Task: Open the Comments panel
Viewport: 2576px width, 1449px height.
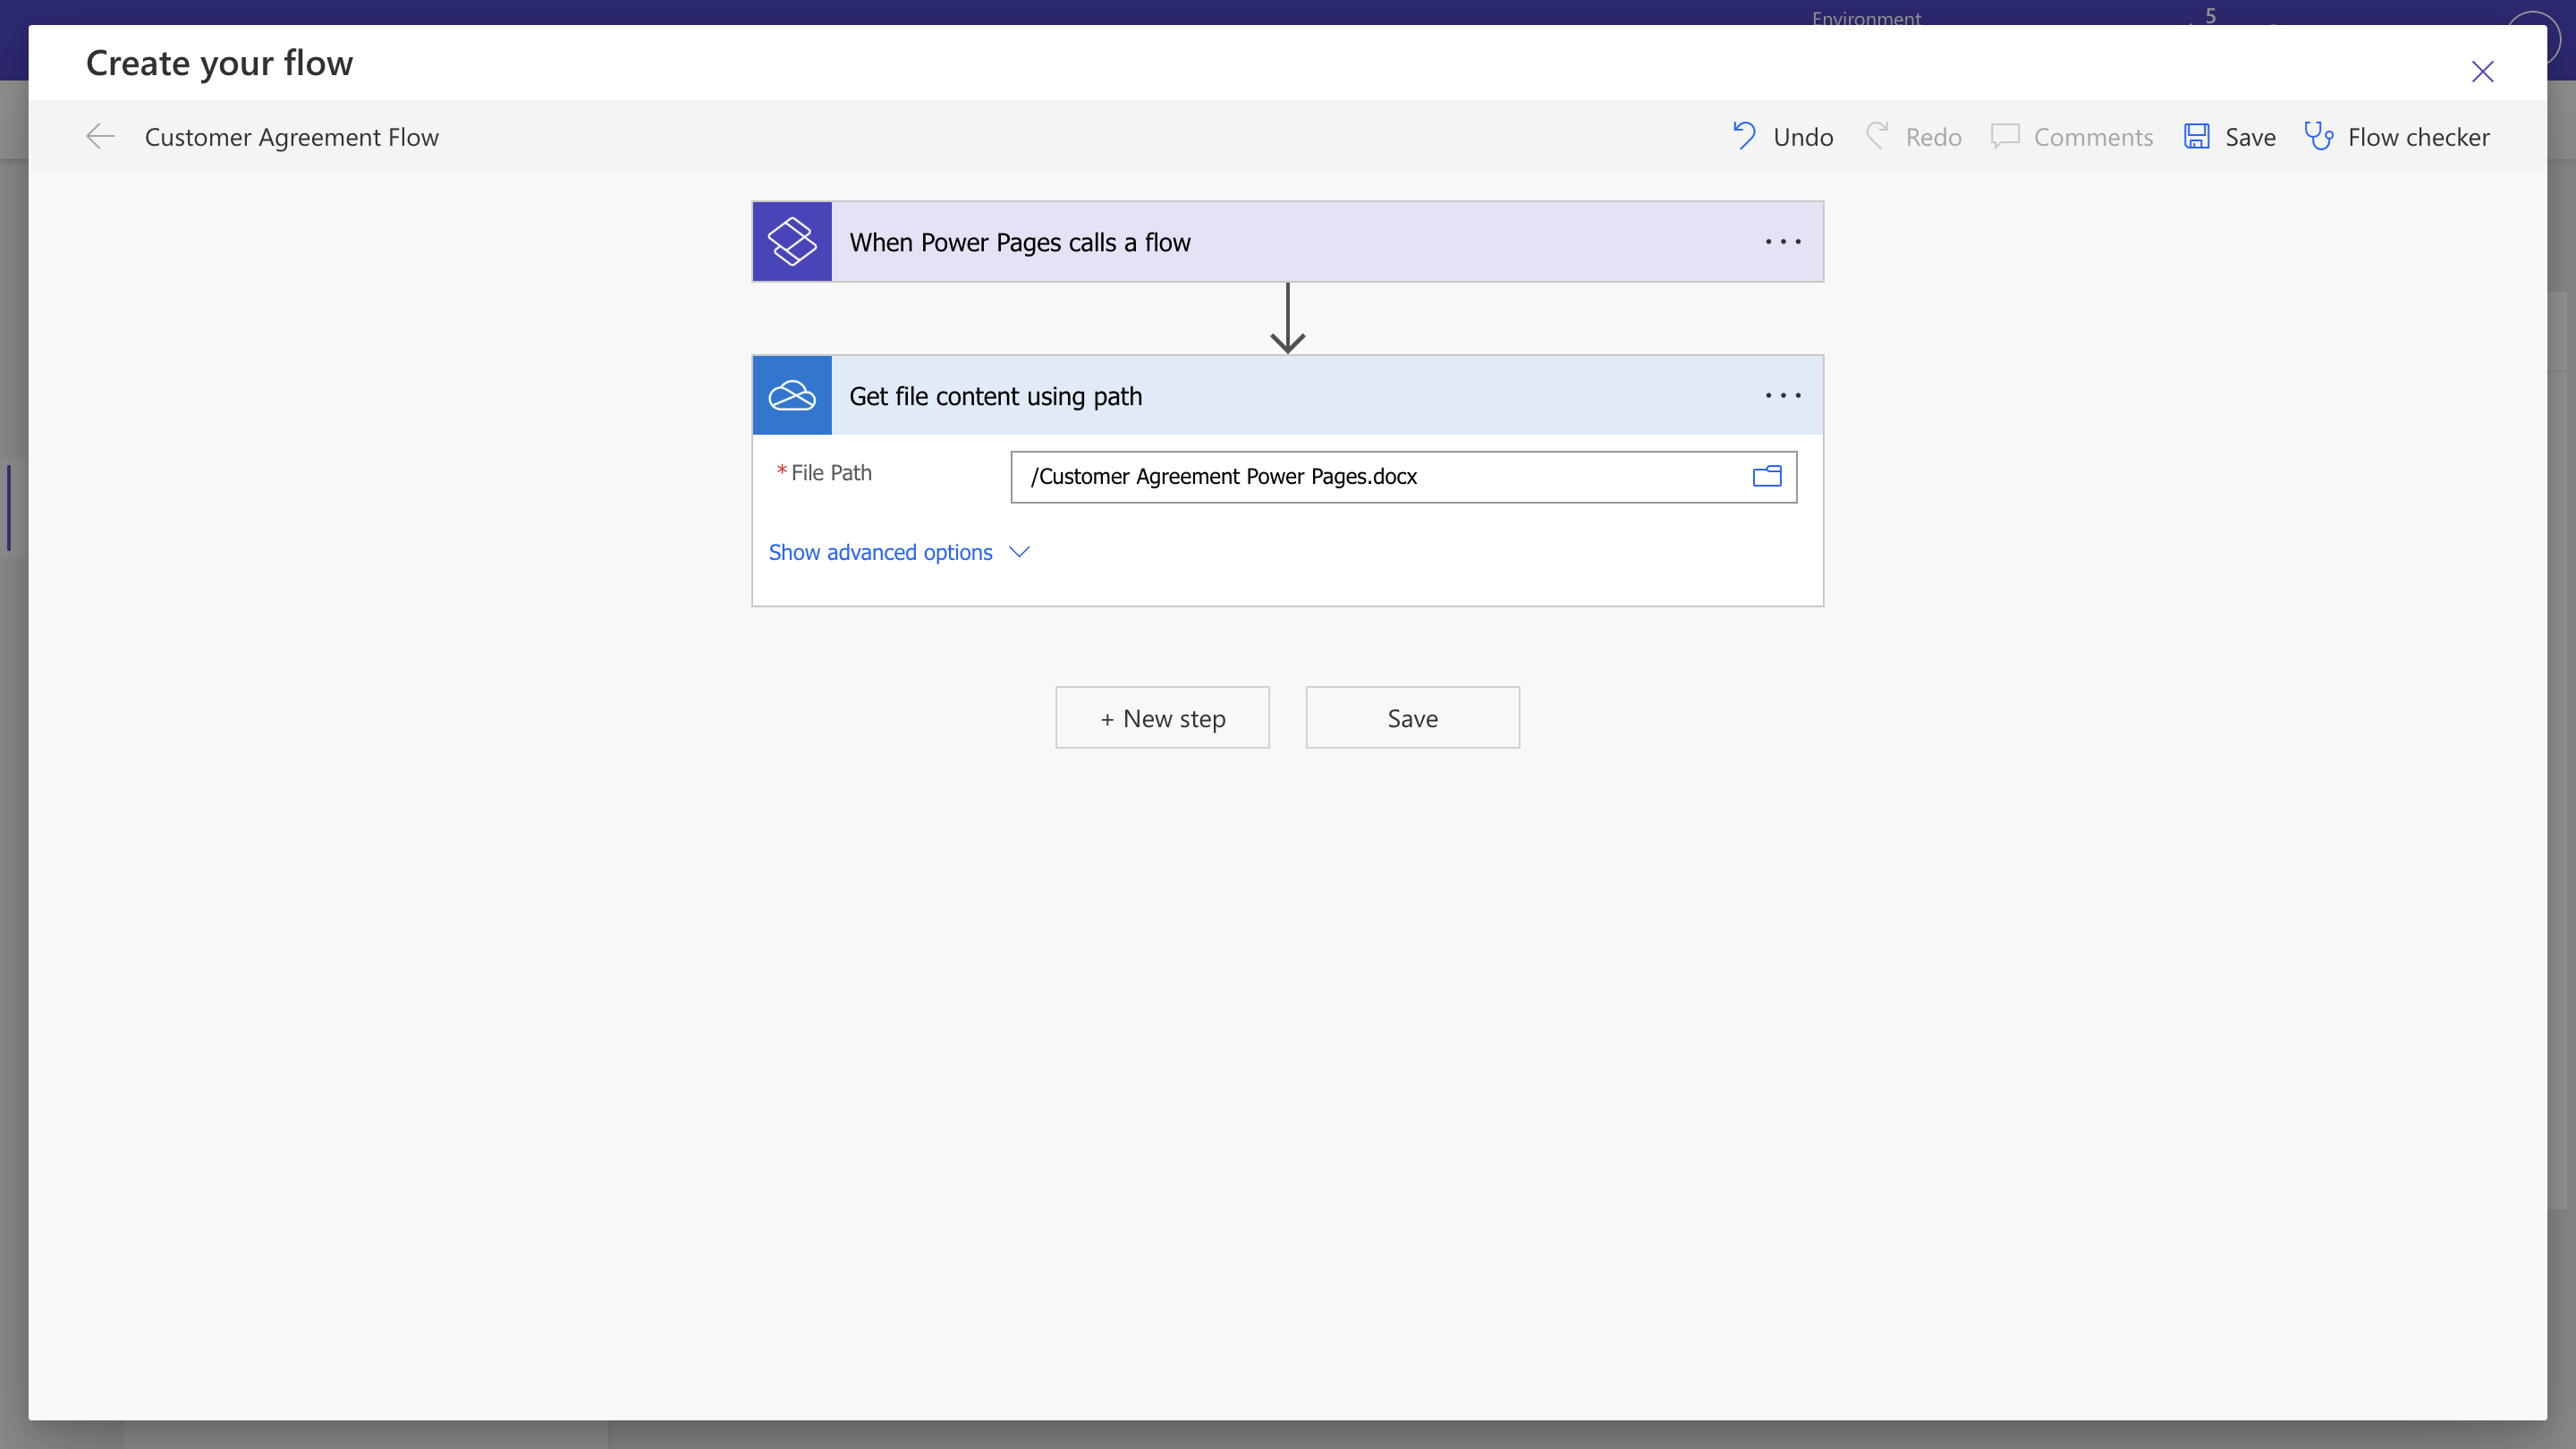Action: pyautogui.click(x=2072, y=137)
